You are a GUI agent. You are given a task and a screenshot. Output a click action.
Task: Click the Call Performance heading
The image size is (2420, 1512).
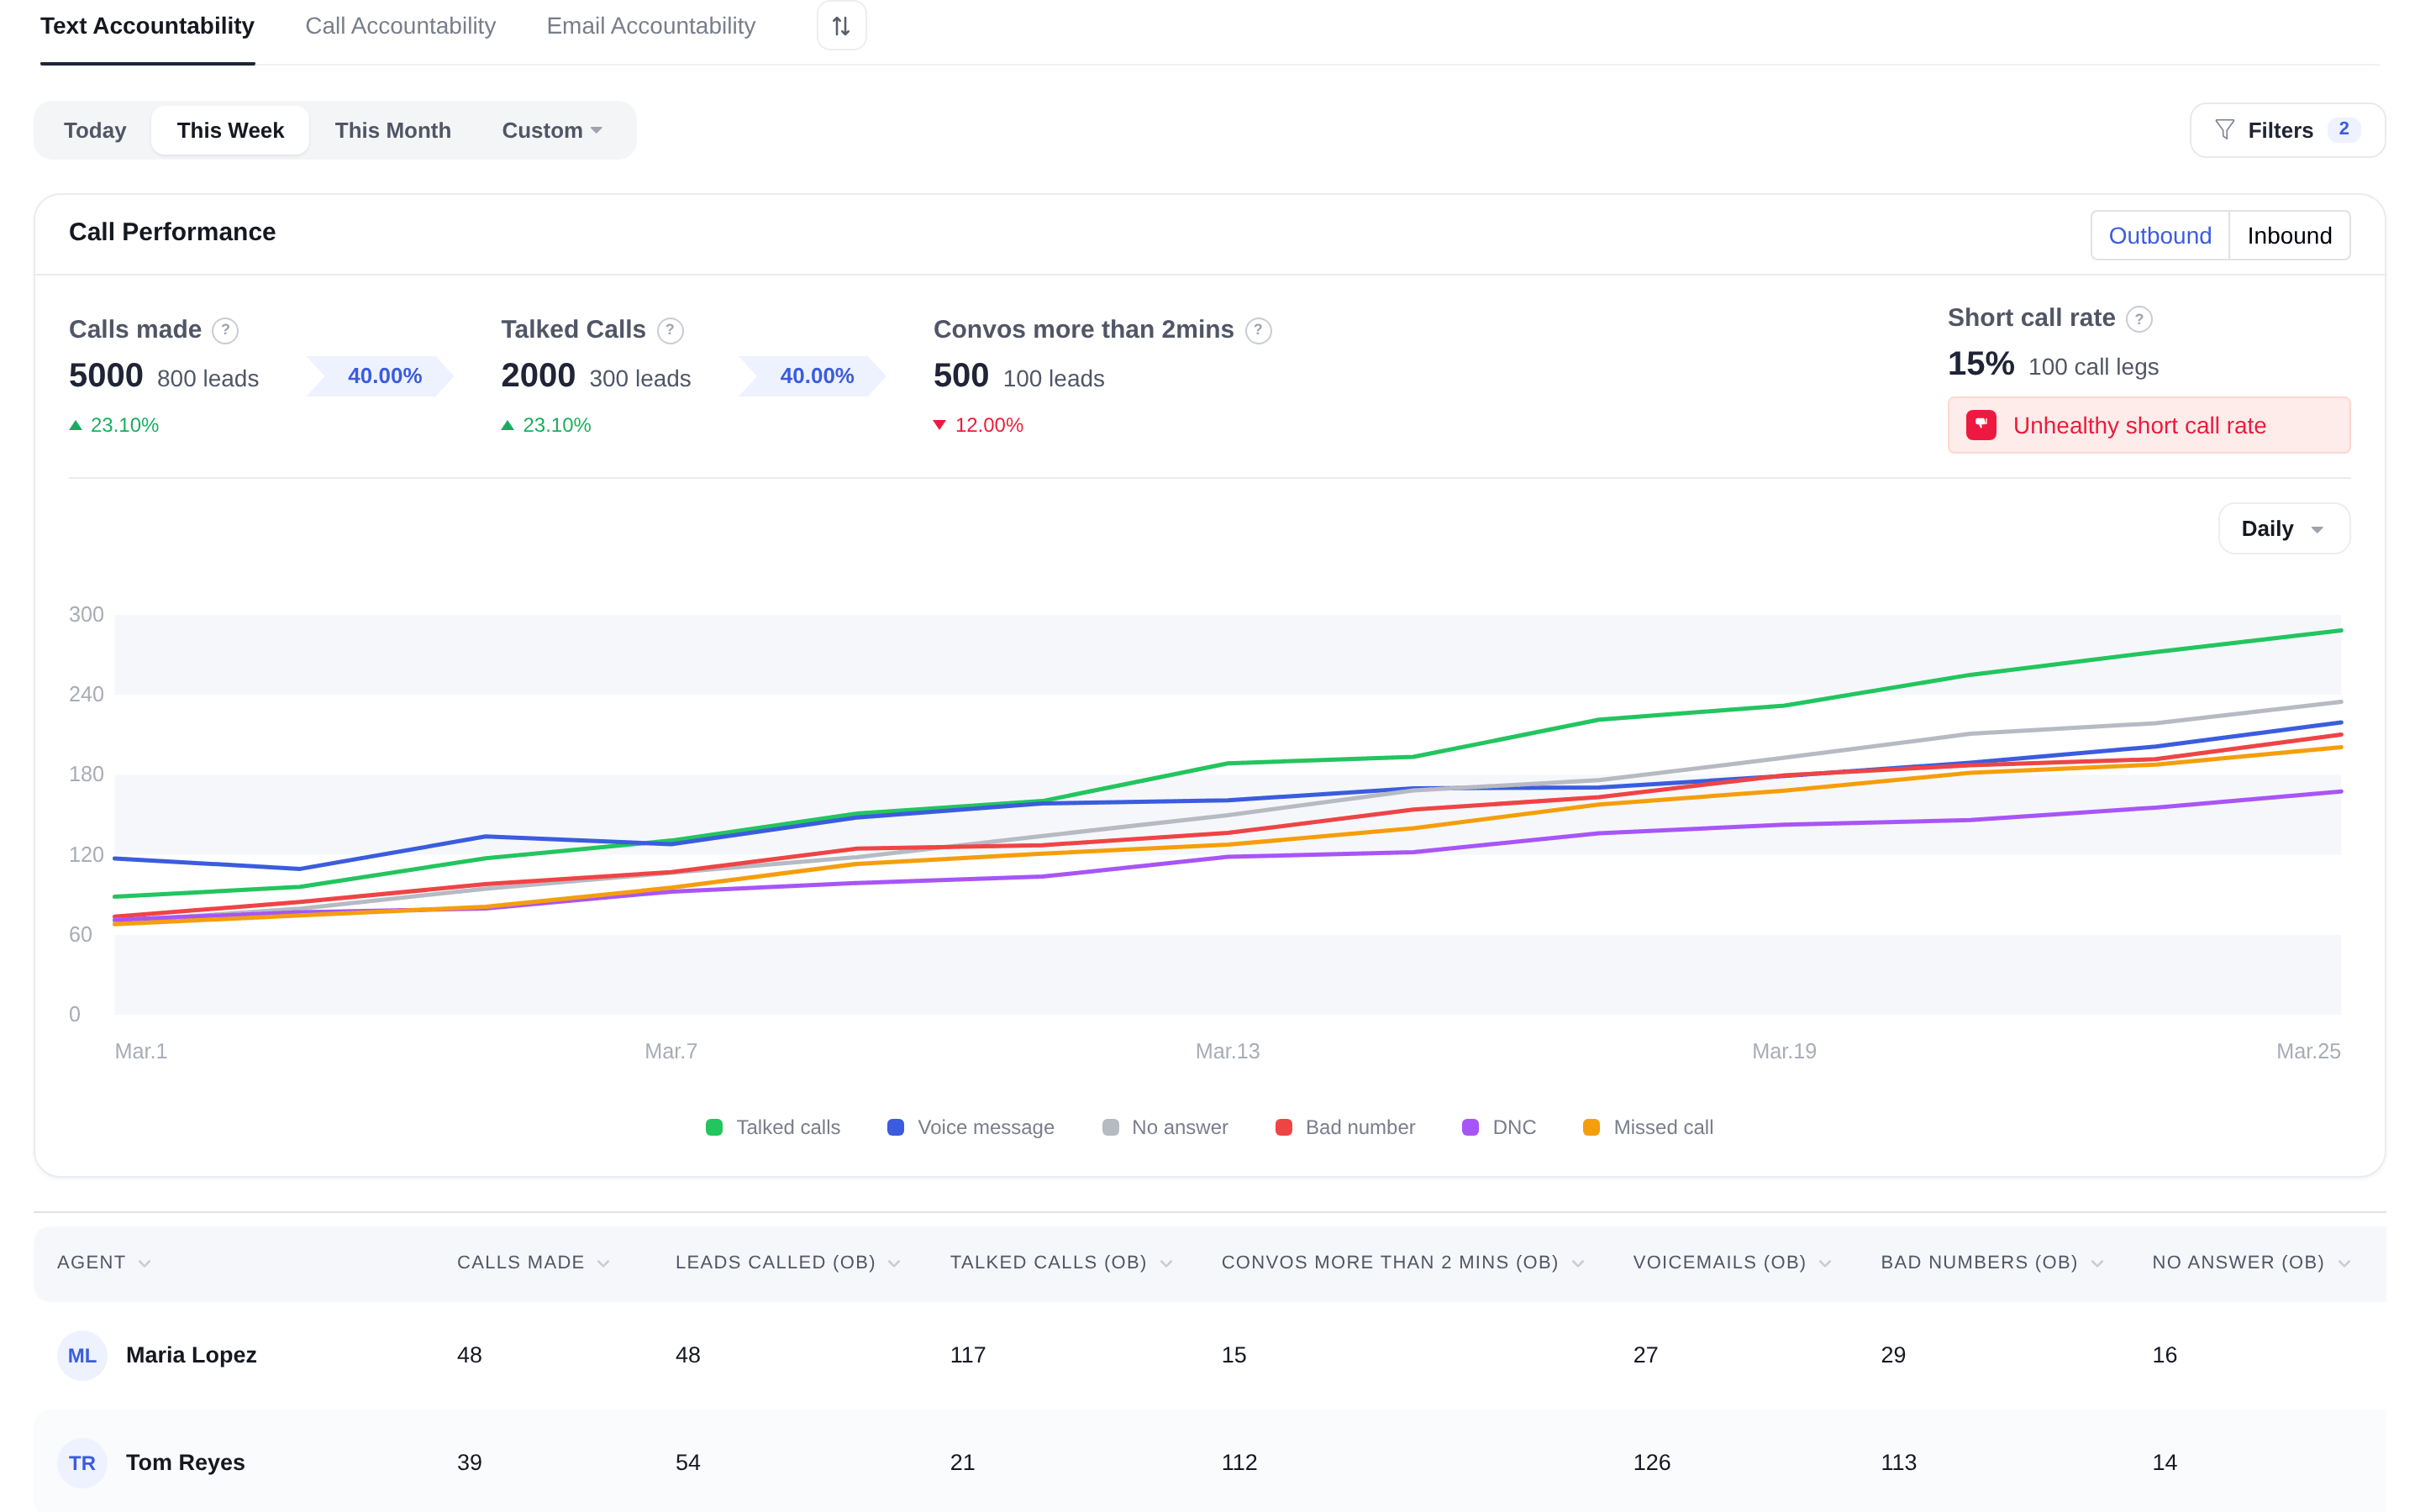tap(172, 232)
